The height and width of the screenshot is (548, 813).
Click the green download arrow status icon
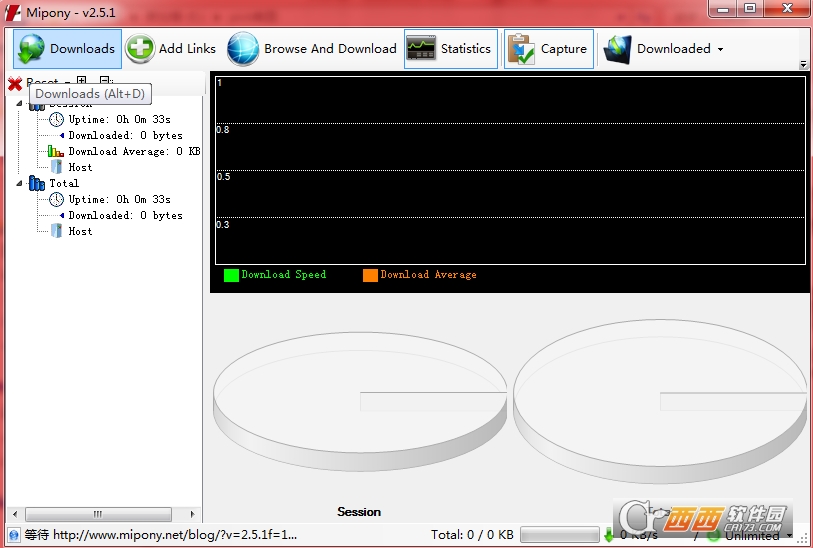coord(608,535)
